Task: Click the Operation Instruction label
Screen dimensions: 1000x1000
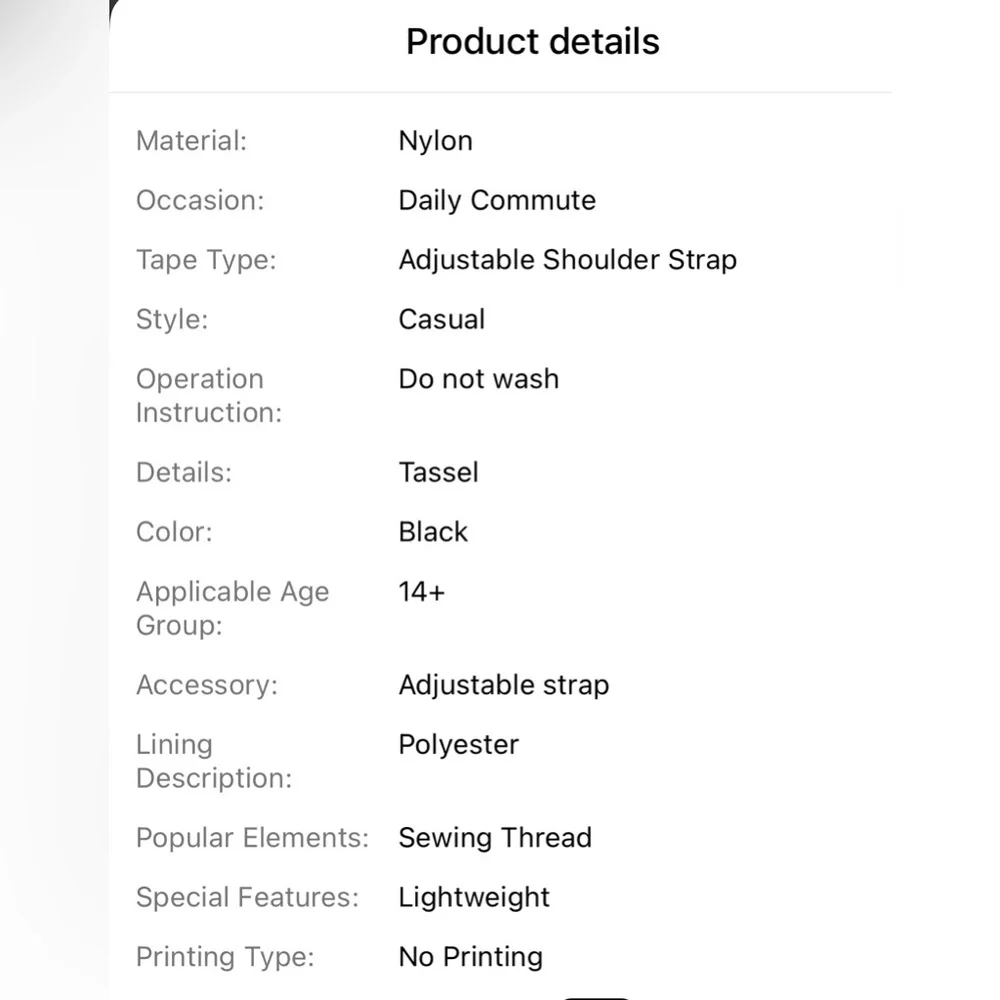Action: point(209,396)
